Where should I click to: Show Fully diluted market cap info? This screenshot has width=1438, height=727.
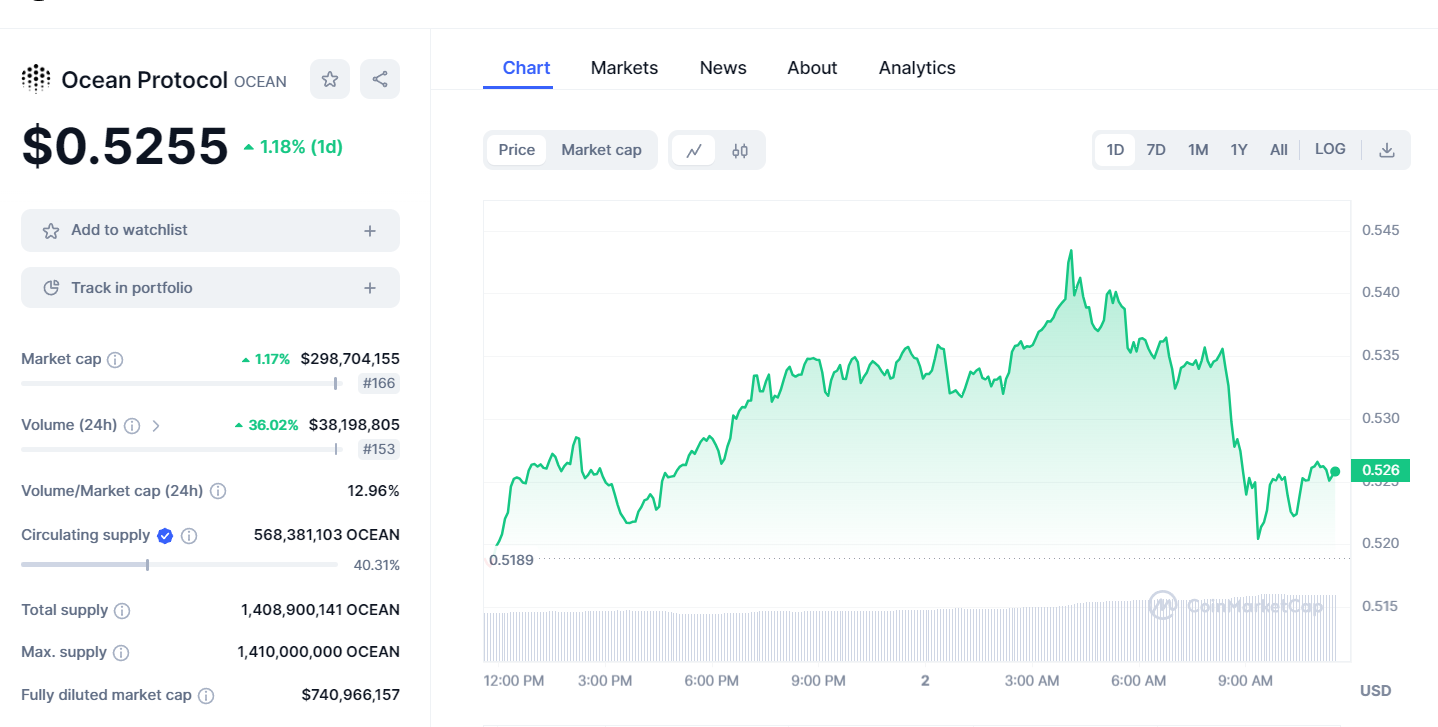[x=206, y=695]
